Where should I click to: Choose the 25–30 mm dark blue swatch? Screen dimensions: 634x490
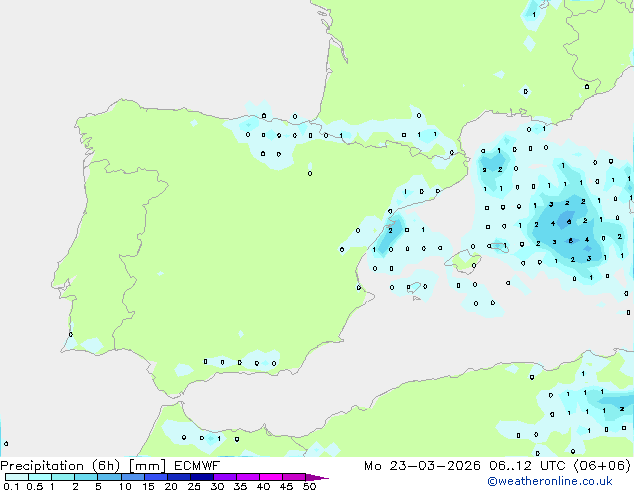coord(202,477)
